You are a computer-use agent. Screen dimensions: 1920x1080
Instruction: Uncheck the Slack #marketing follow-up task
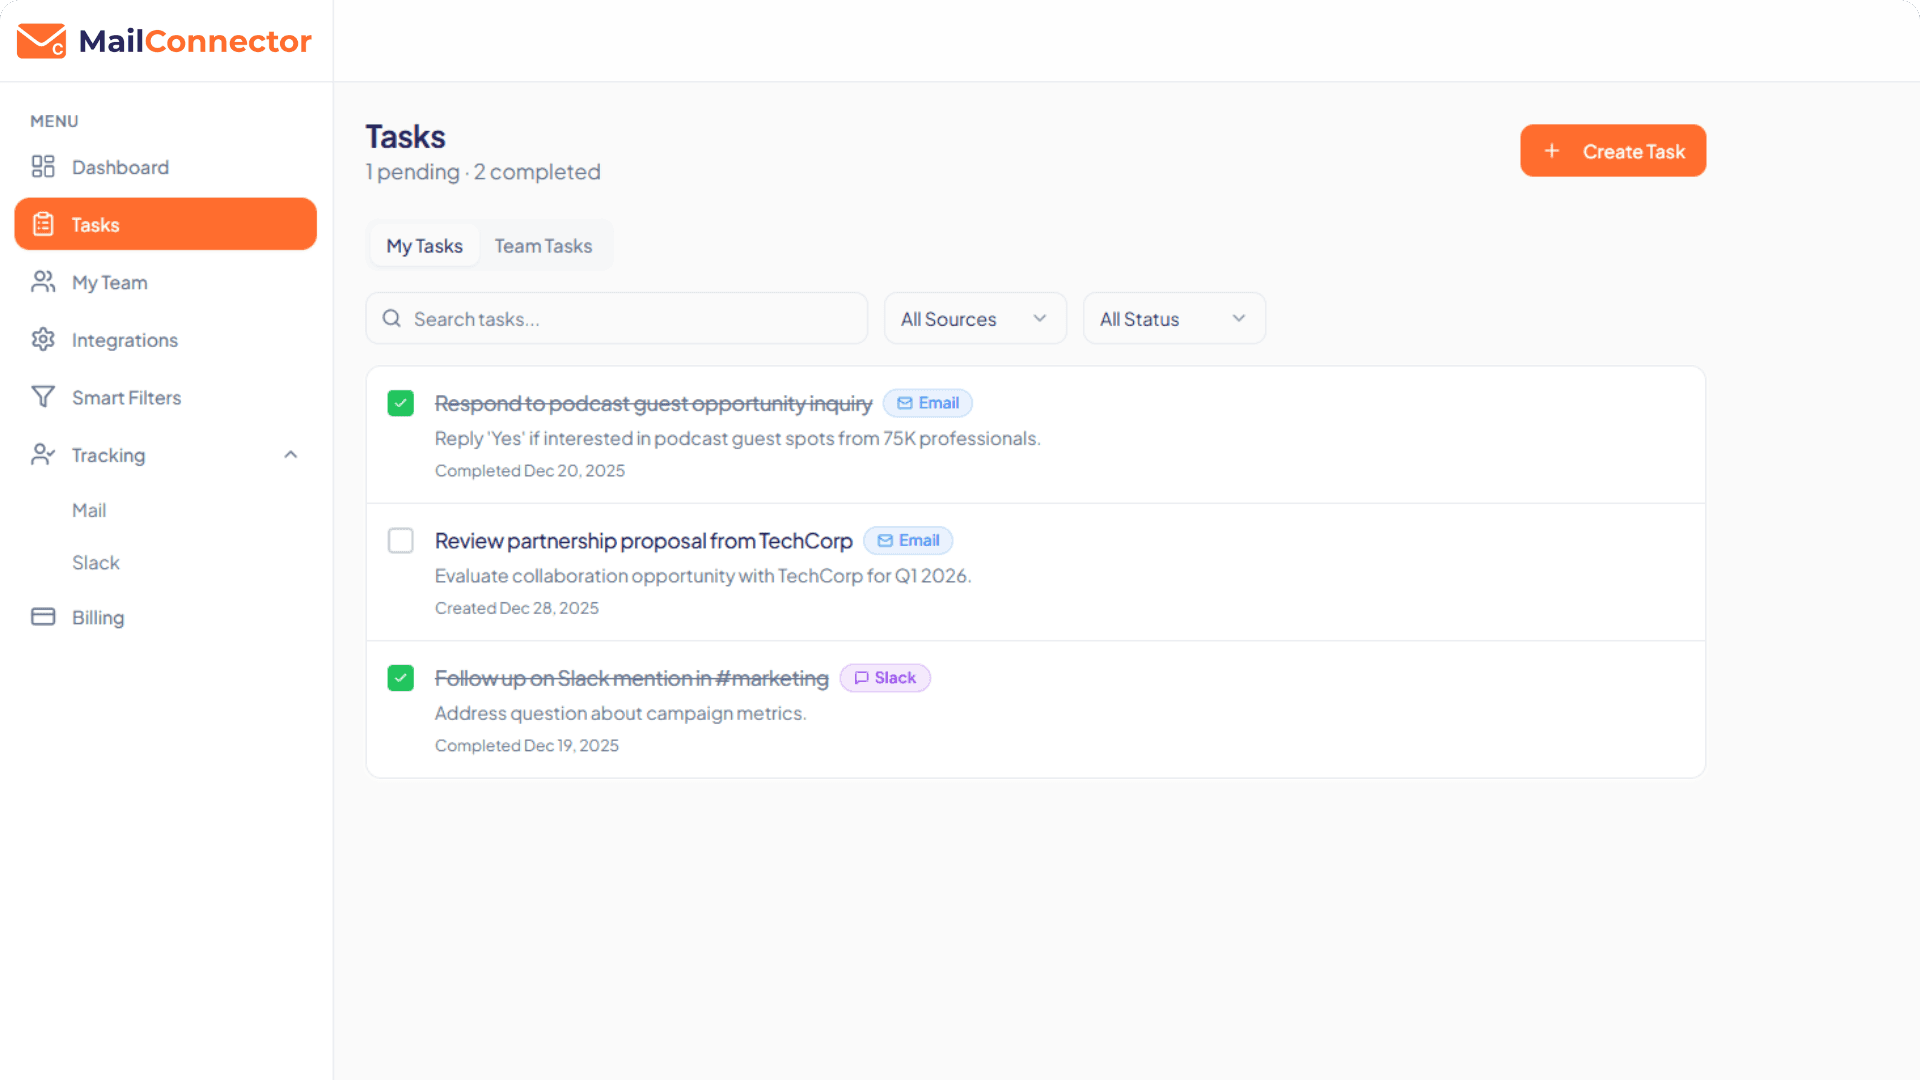(x=400, y=678)
